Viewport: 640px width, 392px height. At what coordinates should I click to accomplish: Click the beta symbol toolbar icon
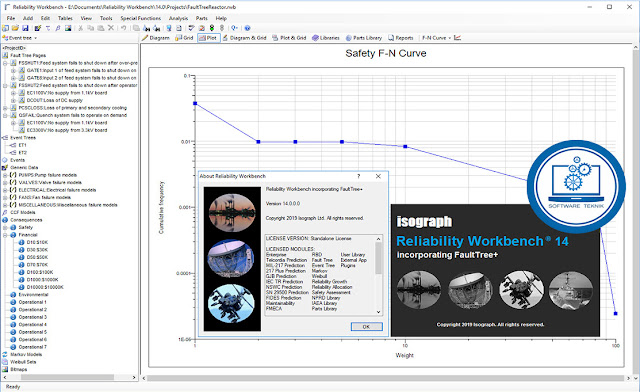(58, 28)
